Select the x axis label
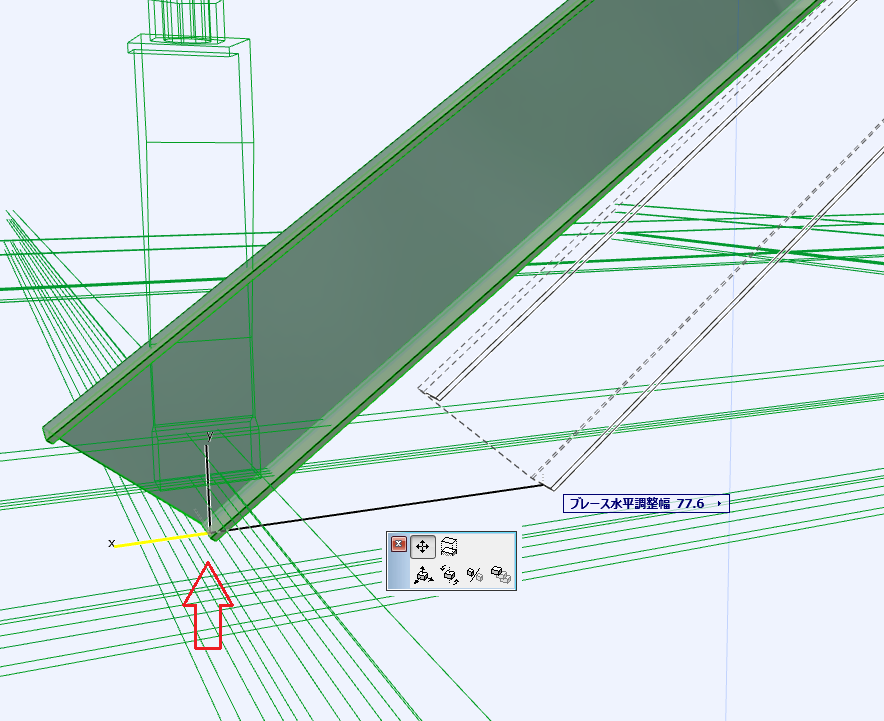This screenshot has width=884, height=721. tap(112, 543)
